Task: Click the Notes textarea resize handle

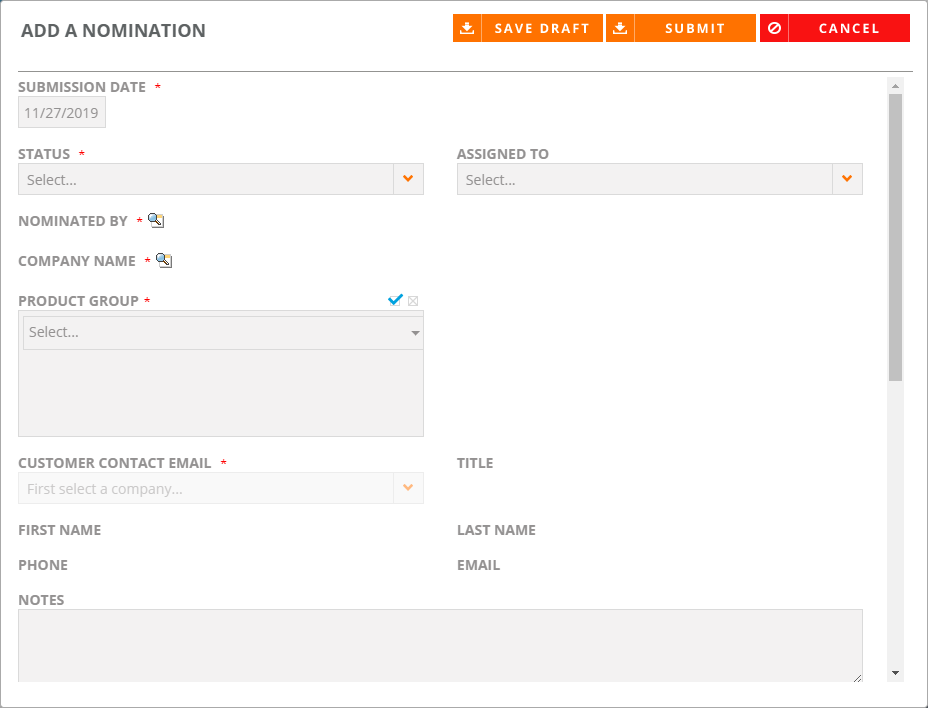Action: (858, 677)
